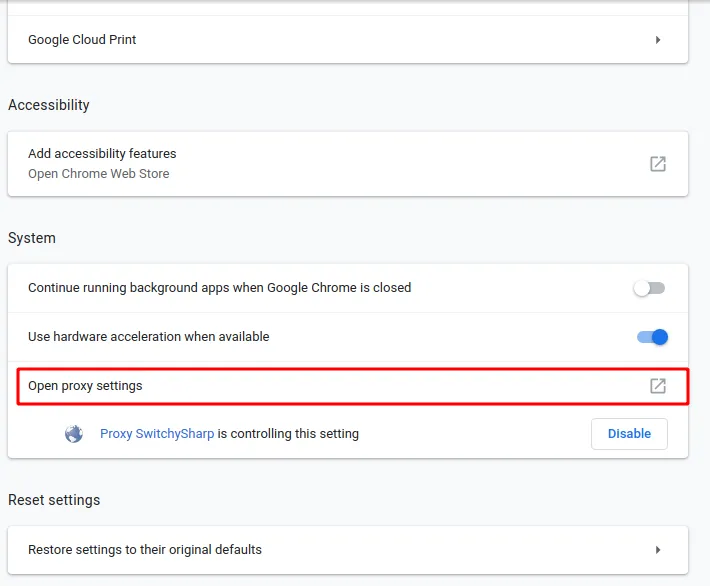Click the Reset settings section heading
Screen dimensions: 710x586
(54, 500)
